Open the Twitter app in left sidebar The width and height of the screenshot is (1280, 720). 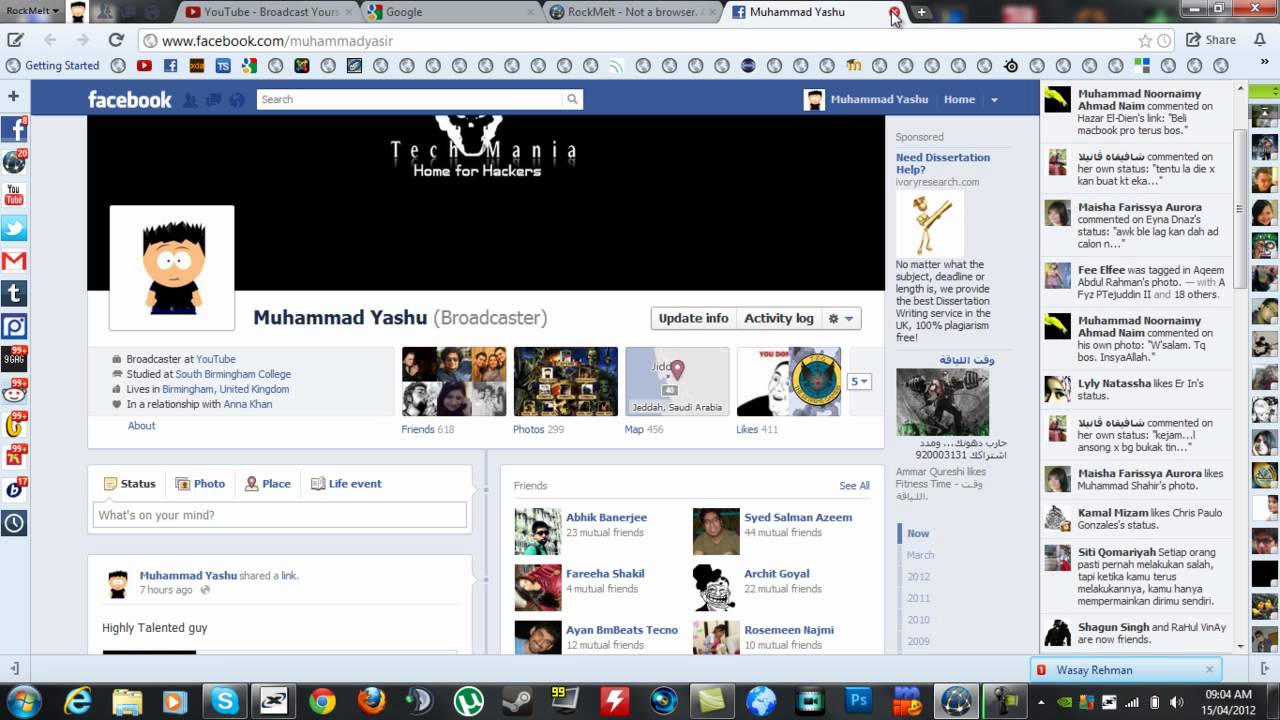(14, 228)
